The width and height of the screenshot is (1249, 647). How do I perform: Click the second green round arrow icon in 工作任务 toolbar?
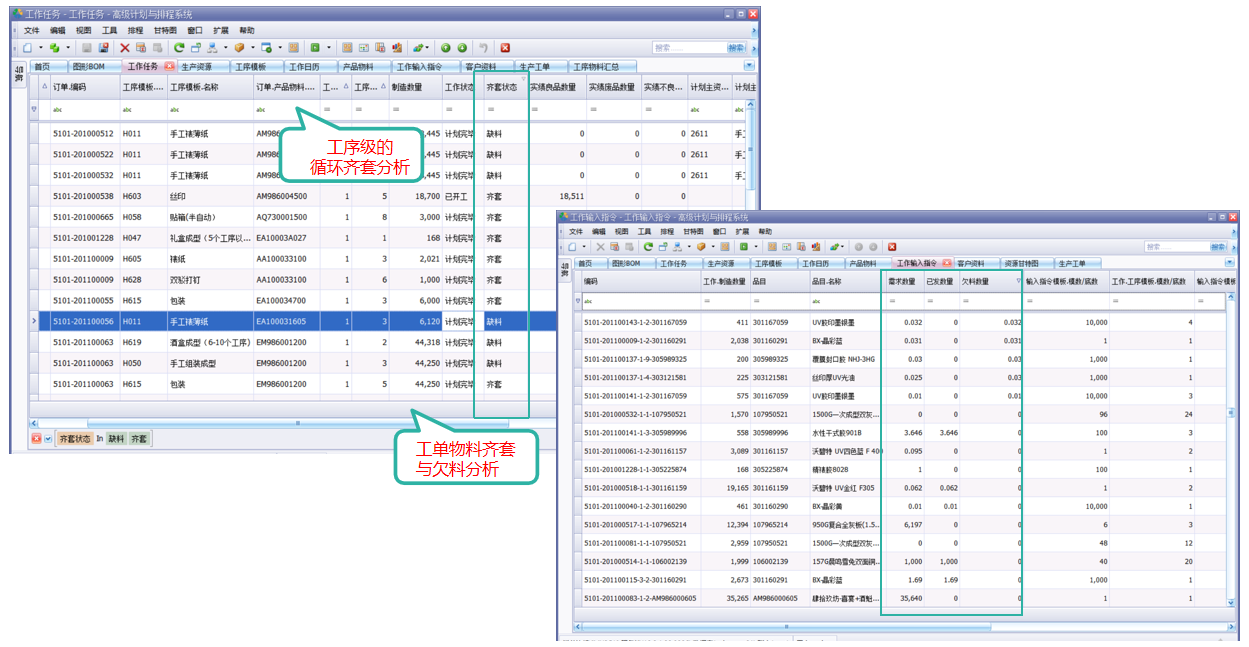[462, 48]
